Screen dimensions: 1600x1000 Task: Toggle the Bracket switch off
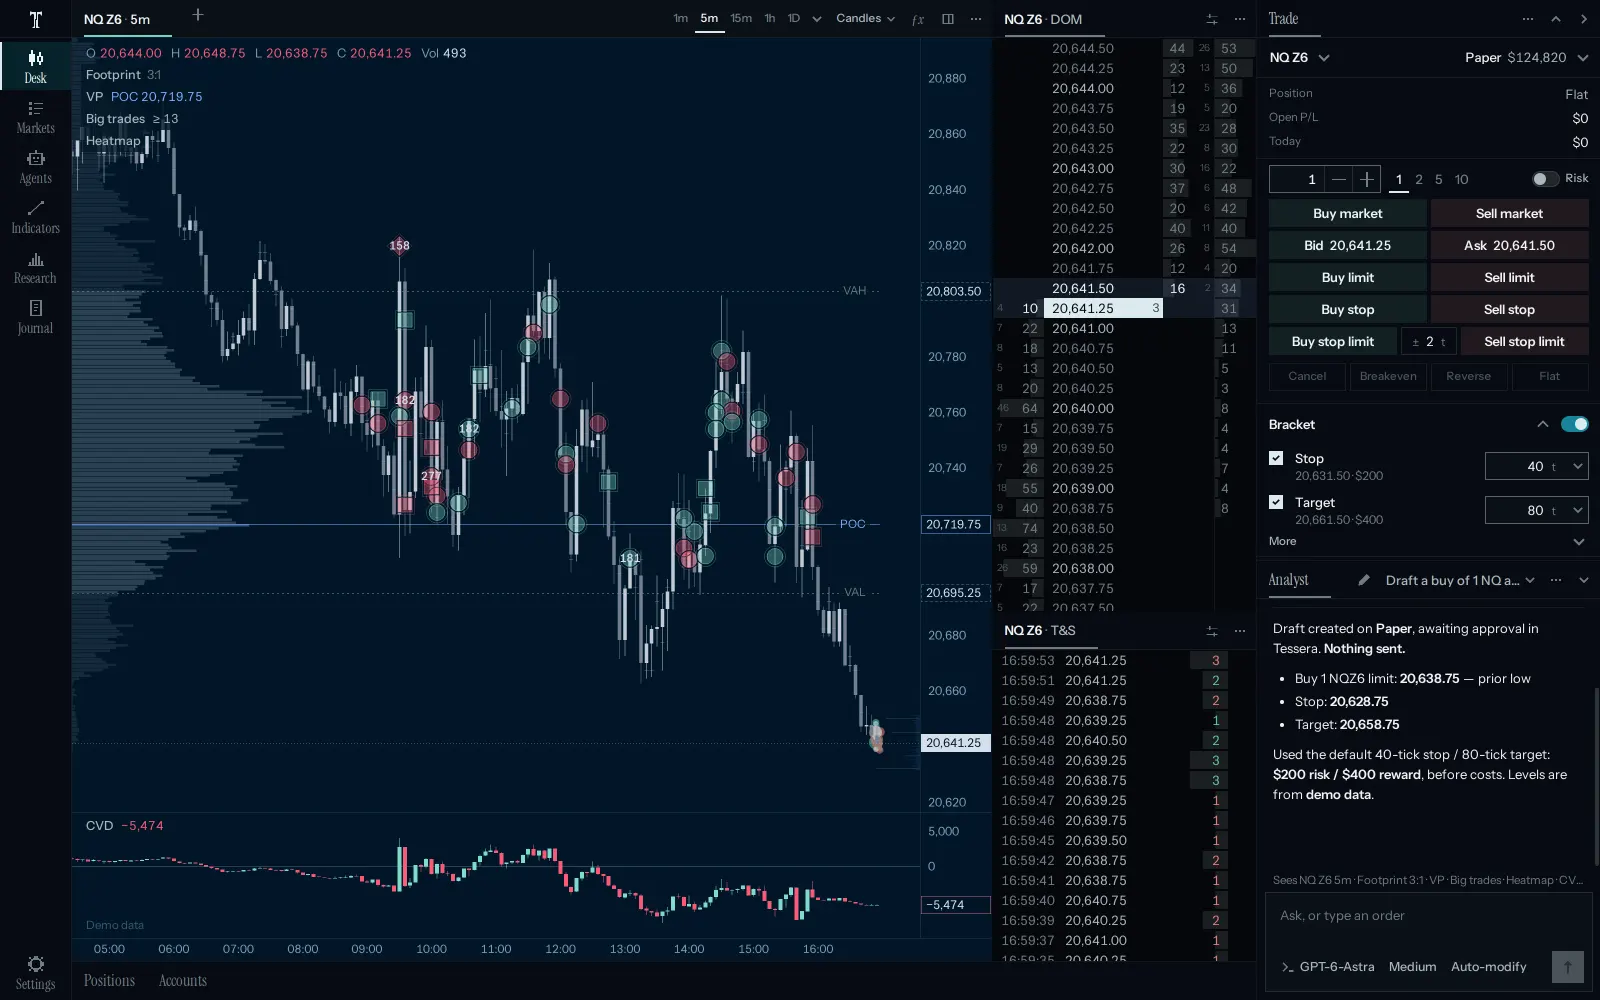coord(1574,424)
